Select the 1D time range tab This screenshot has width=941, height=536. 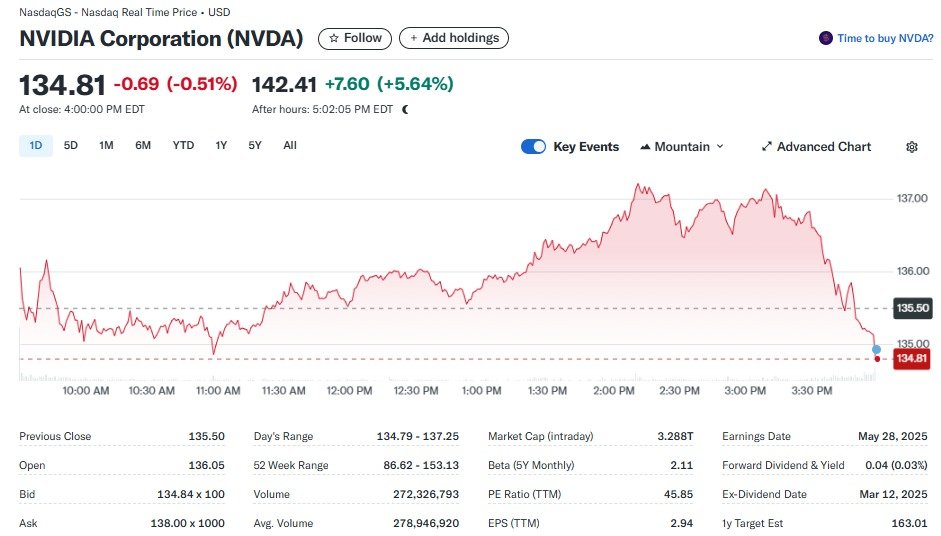point(36,146)
